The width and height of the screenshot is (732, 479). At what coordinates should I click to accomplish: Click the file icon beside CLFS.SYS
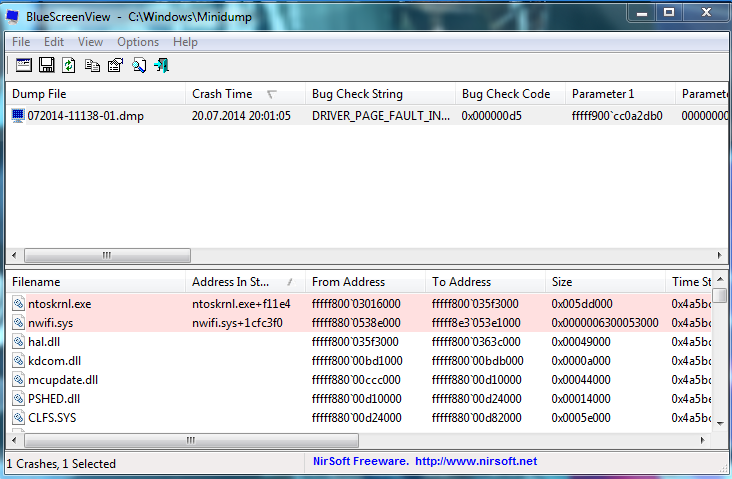(x=18, y=418)
